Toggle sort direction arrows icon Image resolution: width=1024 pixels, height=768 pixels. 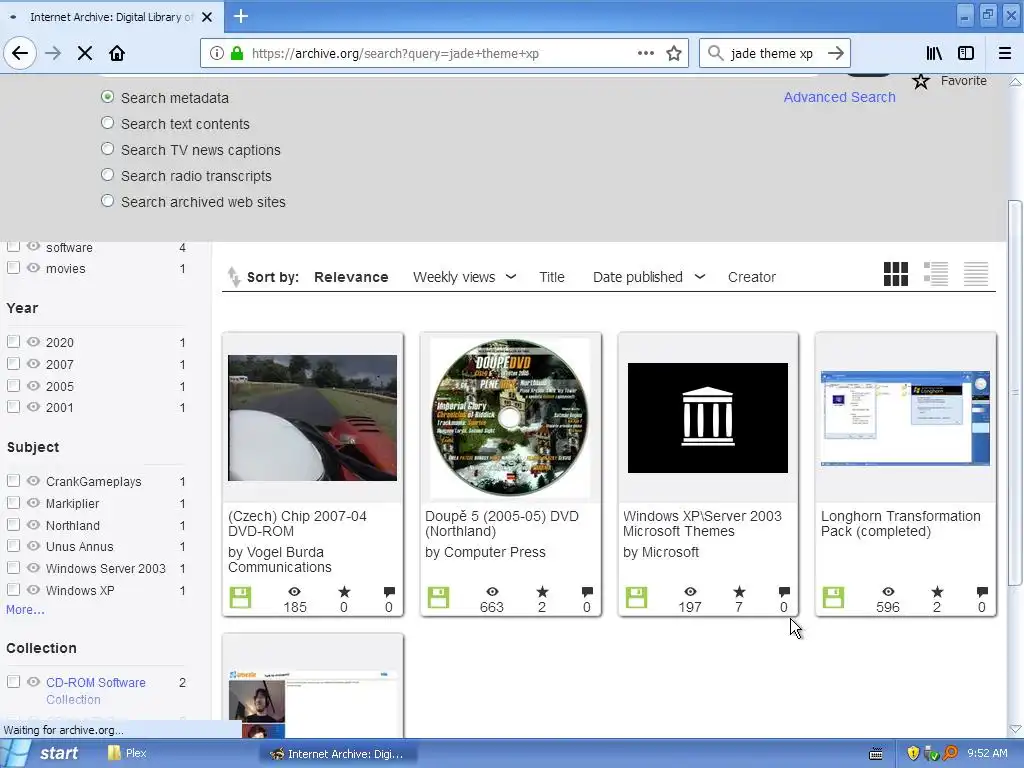click(x=233, y=277)
